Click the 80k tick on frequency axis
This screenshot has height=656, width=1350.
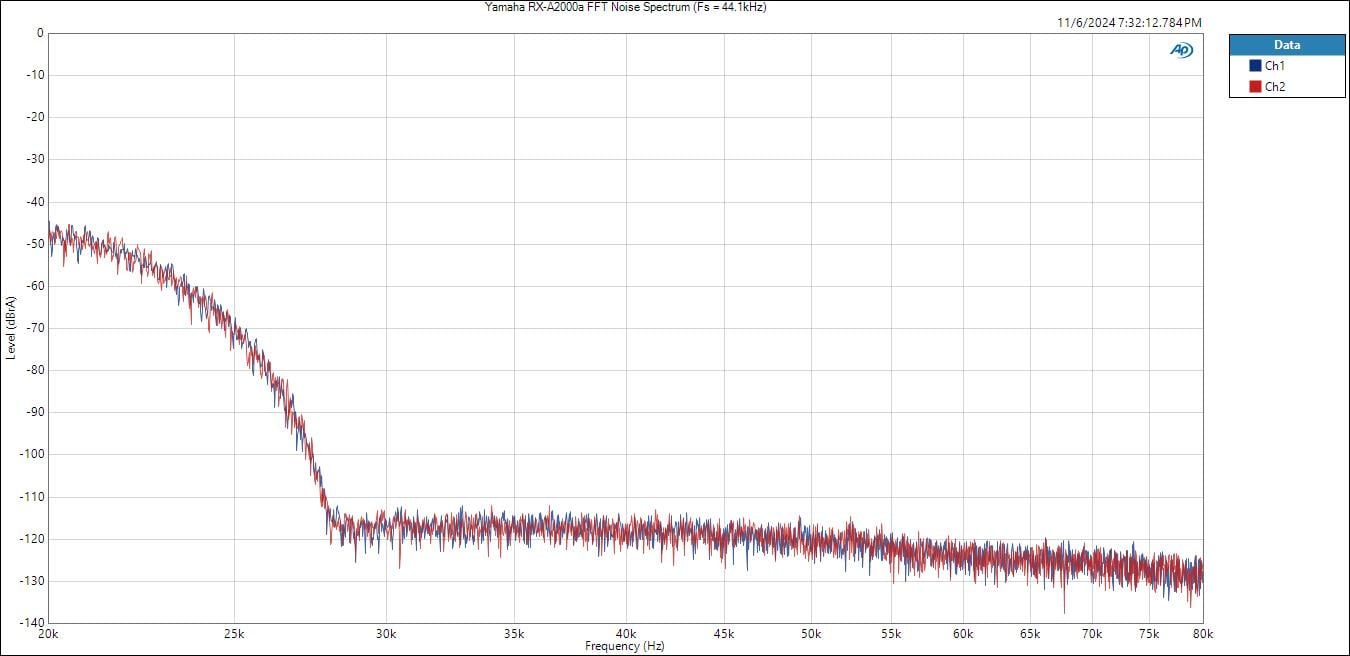[1203, 633]
